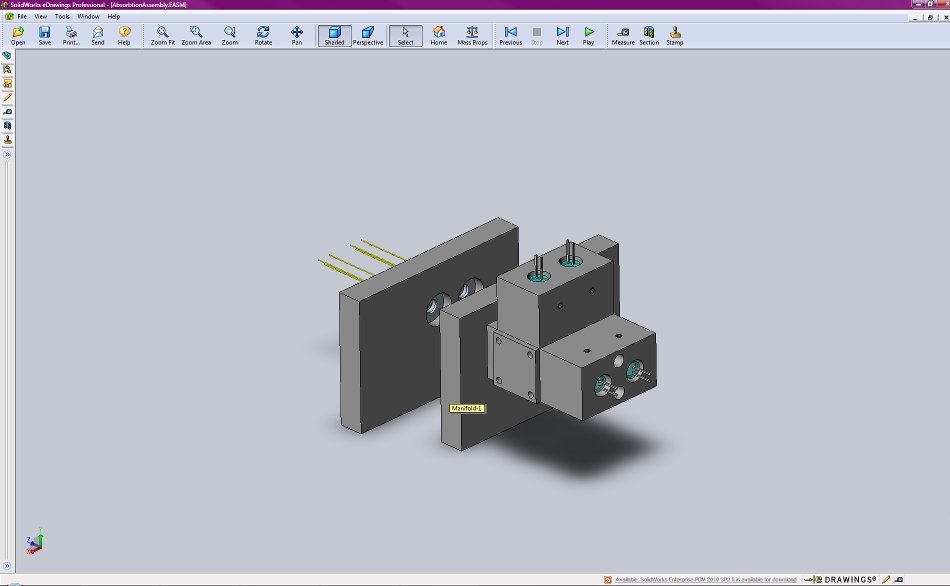Open Mass Props from the toolbar
Screen dimensions: 950x586
click(x=472, y=36)
